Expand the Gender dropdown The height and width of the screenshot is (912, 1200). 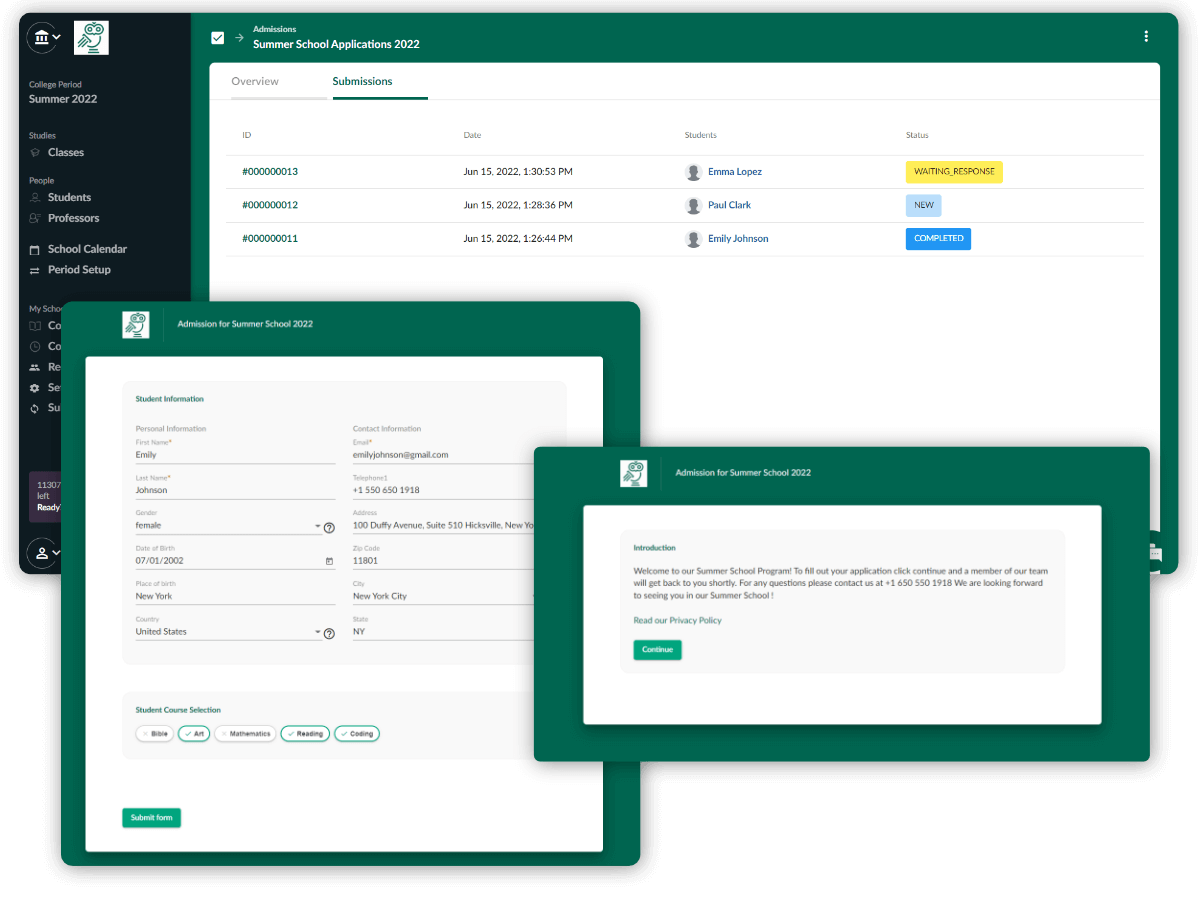(x=318, y=526)
